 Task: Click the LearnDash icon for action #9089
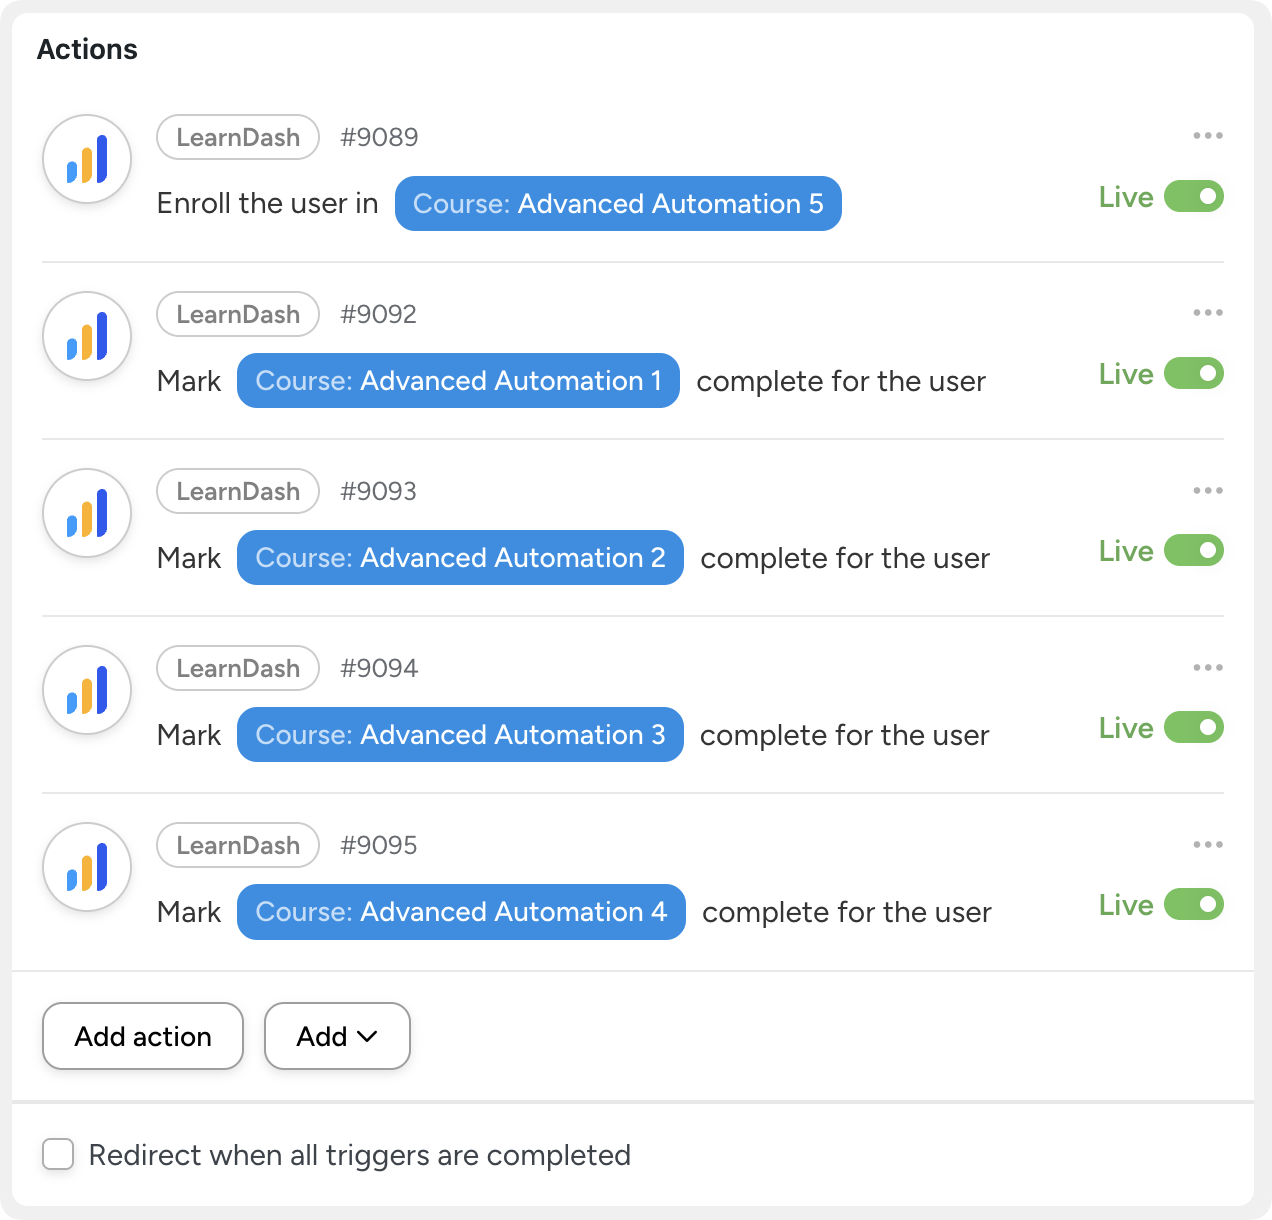(87, 159)
